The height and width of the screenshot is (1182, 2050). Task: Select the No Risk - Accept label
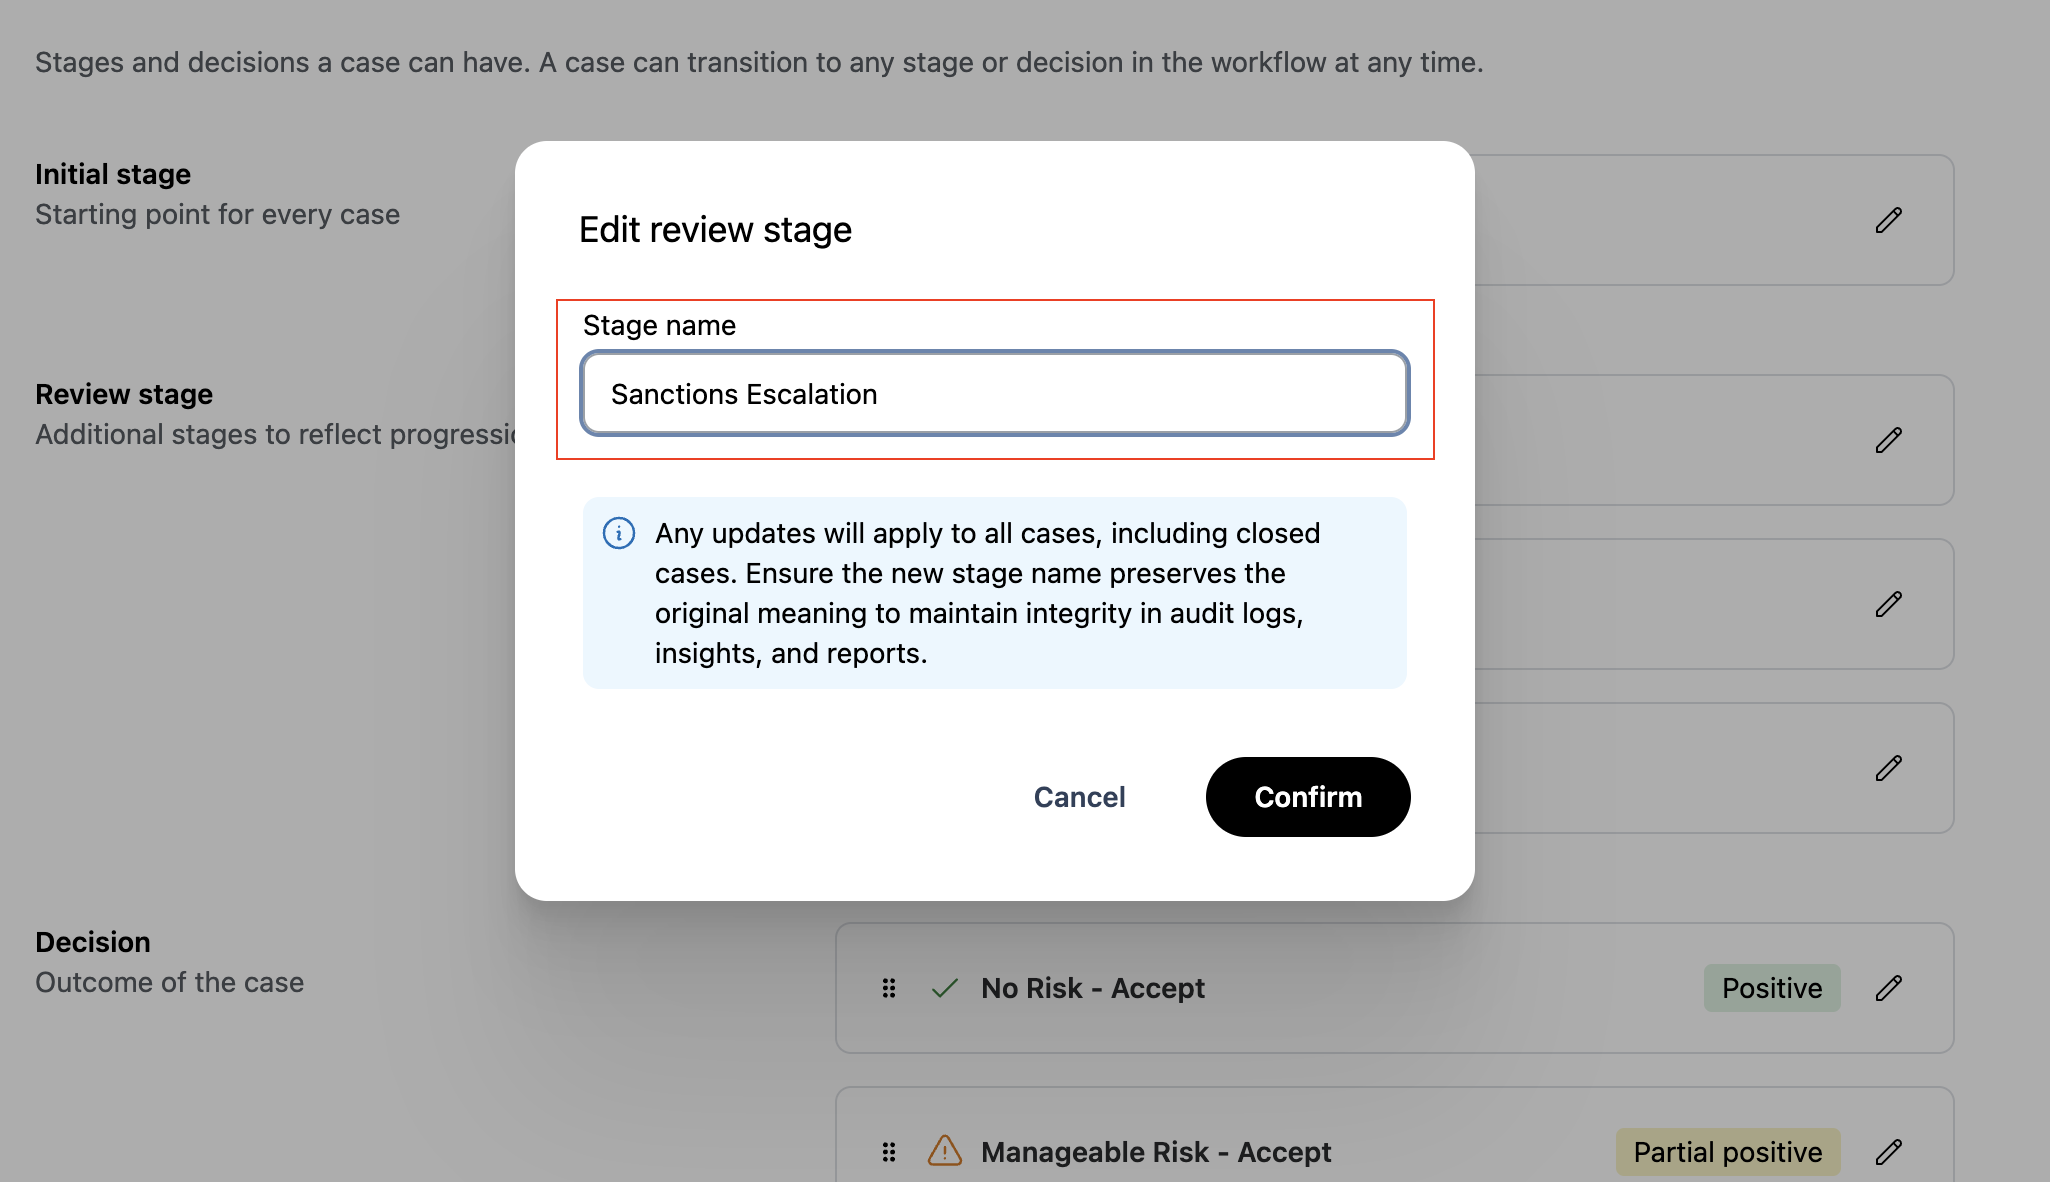click(x=1092, y=988)
